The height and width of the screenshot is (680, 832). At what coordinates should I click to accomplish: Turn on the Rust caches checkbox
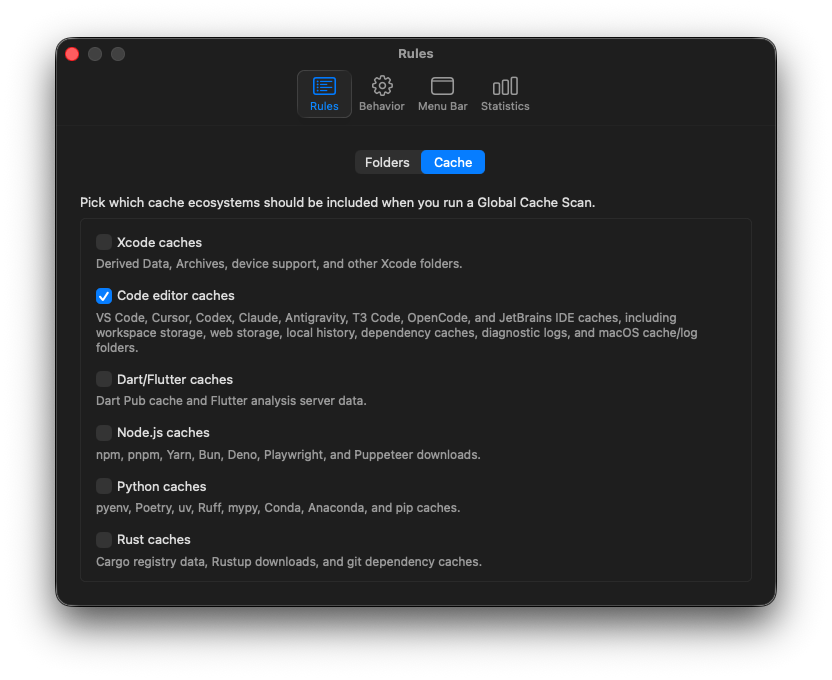point(104,540)
